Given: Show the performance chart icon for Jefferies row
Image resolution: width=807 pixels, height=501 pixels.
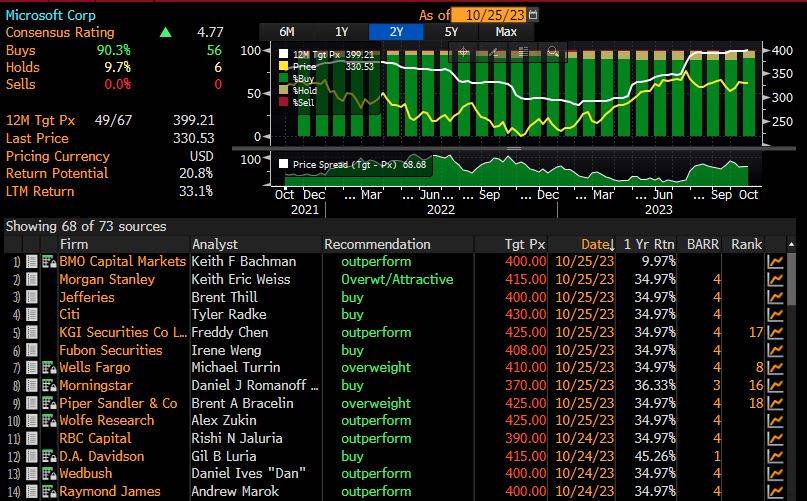Looking at the screenshot, I should [x=775, y=297].
